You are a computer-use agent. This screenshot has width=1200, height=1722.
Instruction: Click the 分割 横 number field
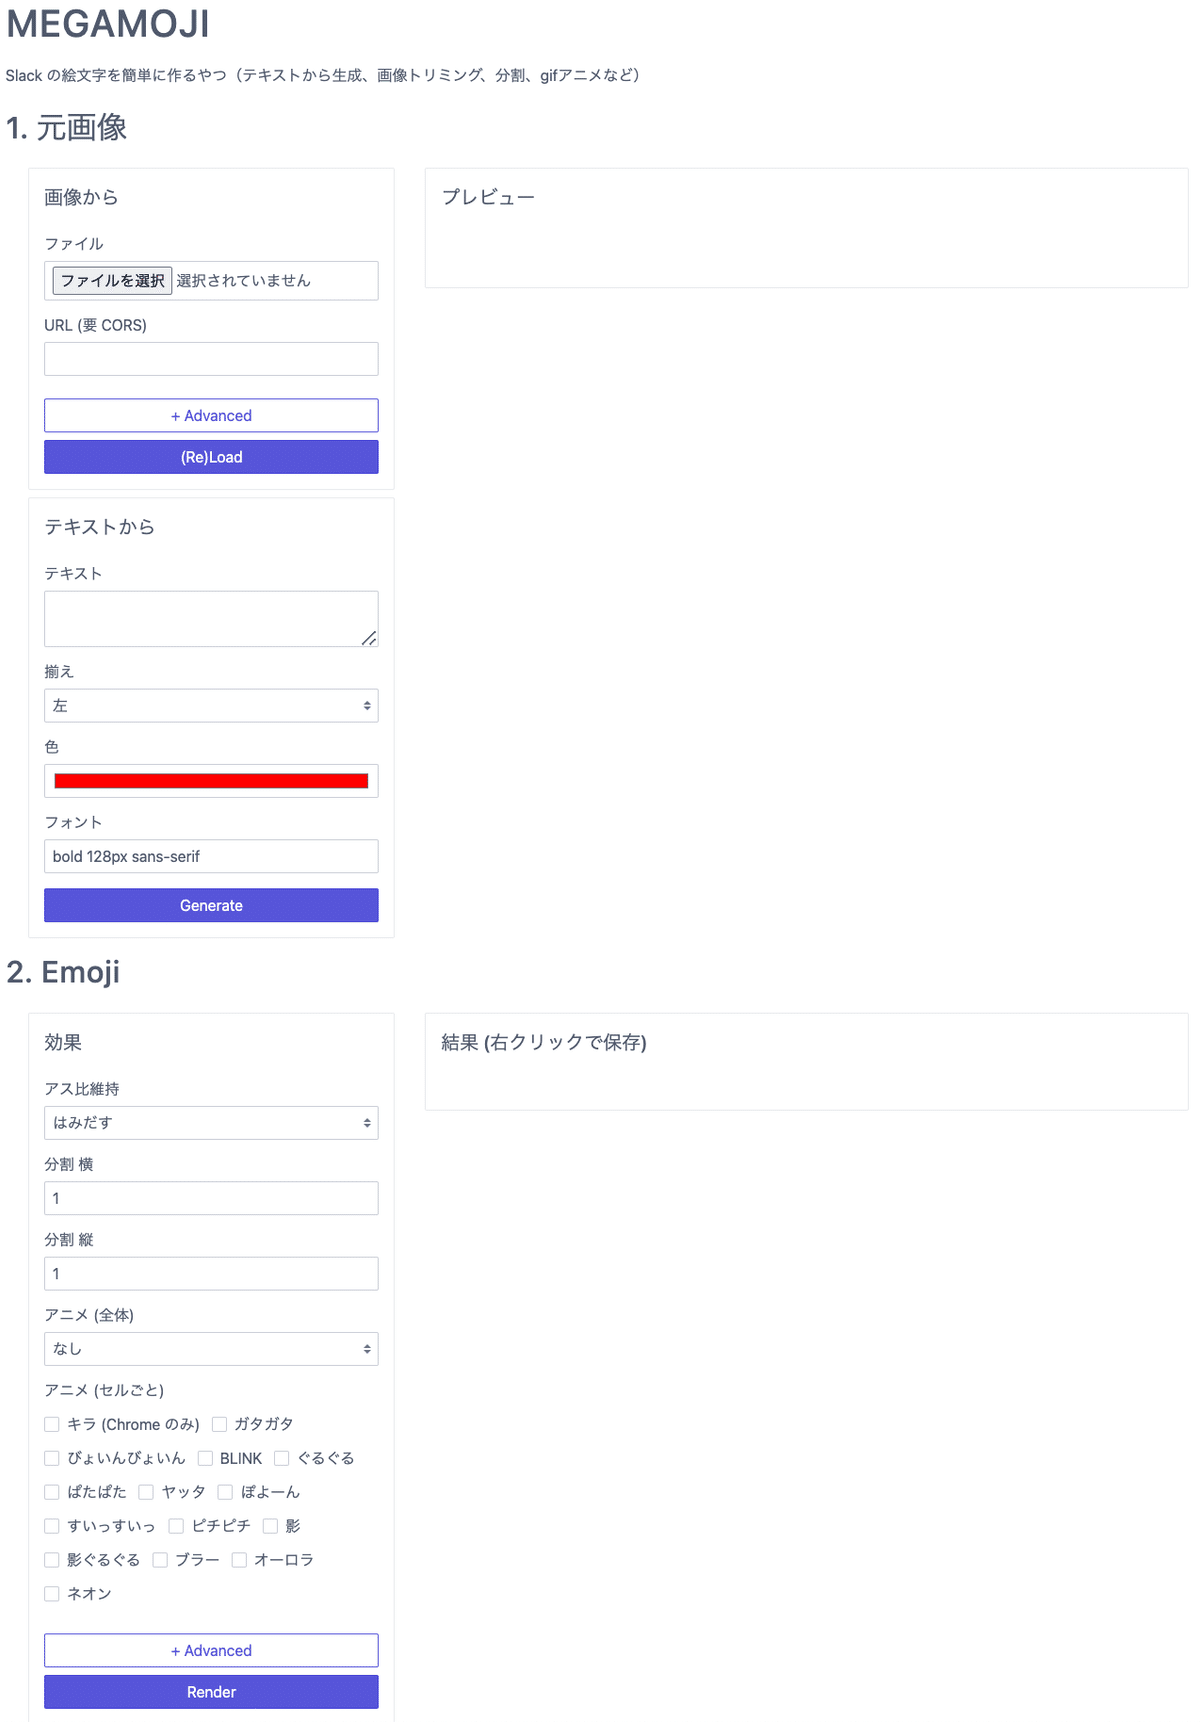[211, 1198]
